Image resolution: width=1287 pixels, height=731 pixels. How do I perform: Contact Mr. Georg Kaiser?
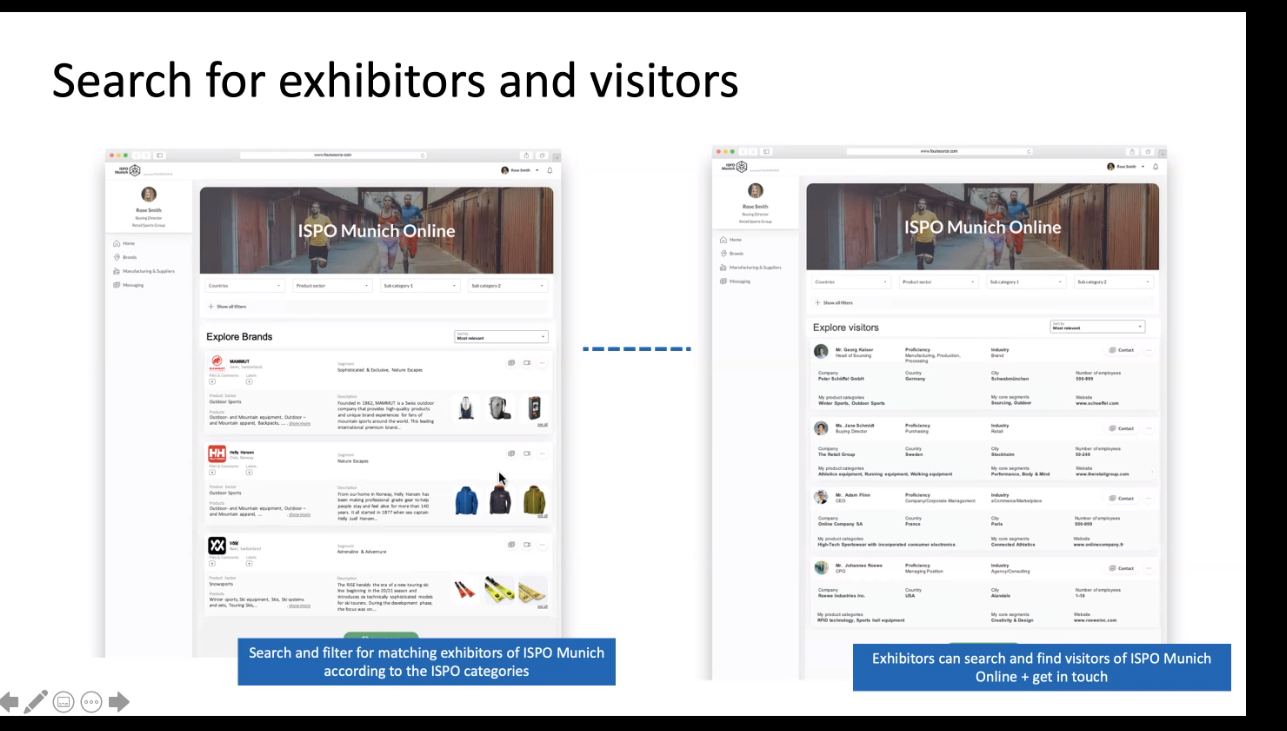click(x=1122, y=350)
